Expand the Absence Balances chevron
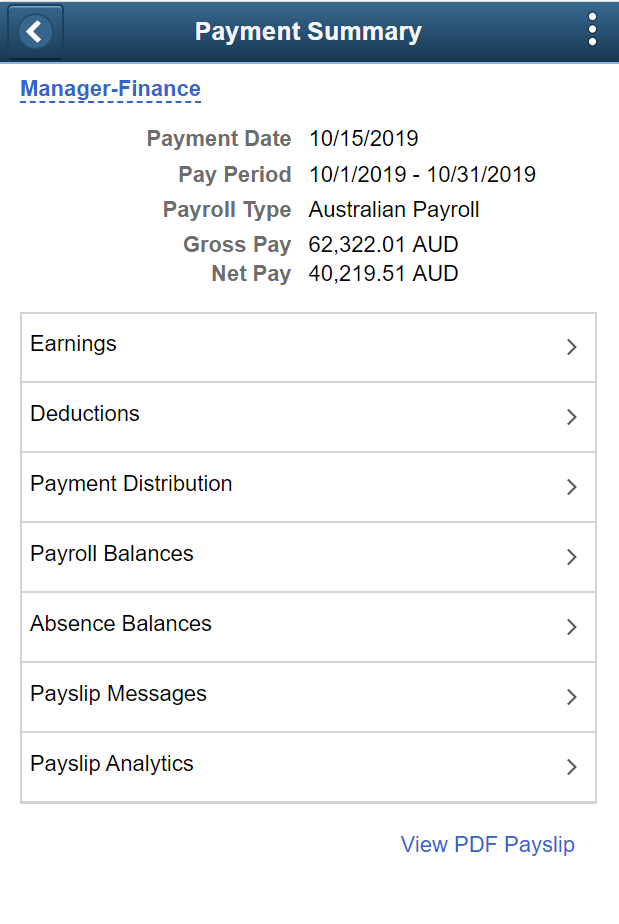Image resolution: width=619 pixels, height=924 pixels. [x=571, y=627]
